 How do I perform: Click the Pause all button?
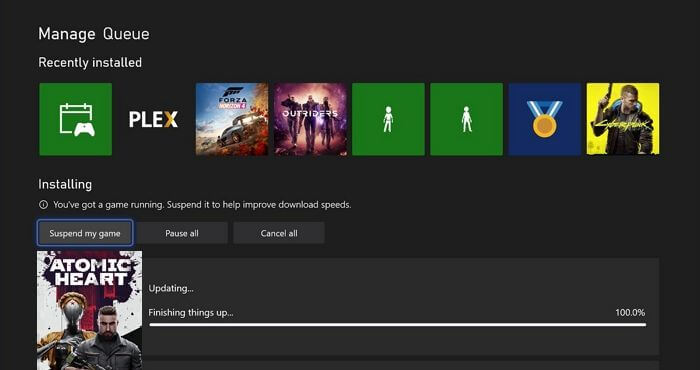coord(182,233)
